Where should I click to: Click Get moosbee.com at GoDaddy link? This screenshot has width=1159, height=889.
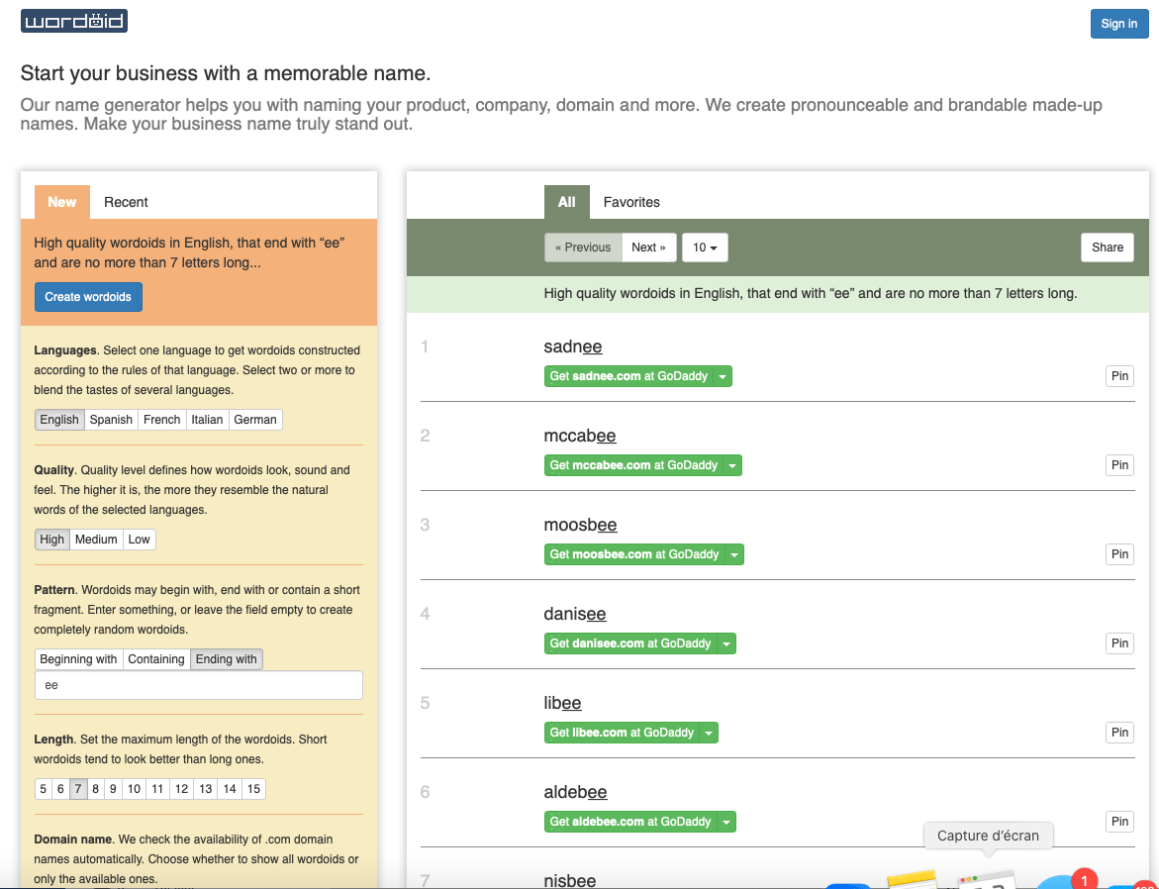click(634, 555)
